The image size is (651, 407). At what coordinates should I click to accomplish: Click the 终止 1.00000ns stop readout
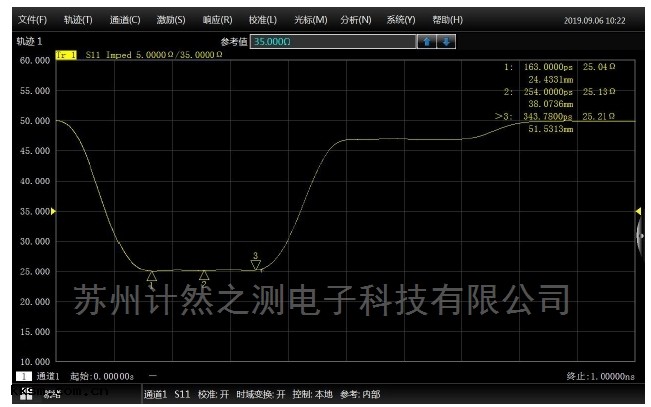(600, 376)
